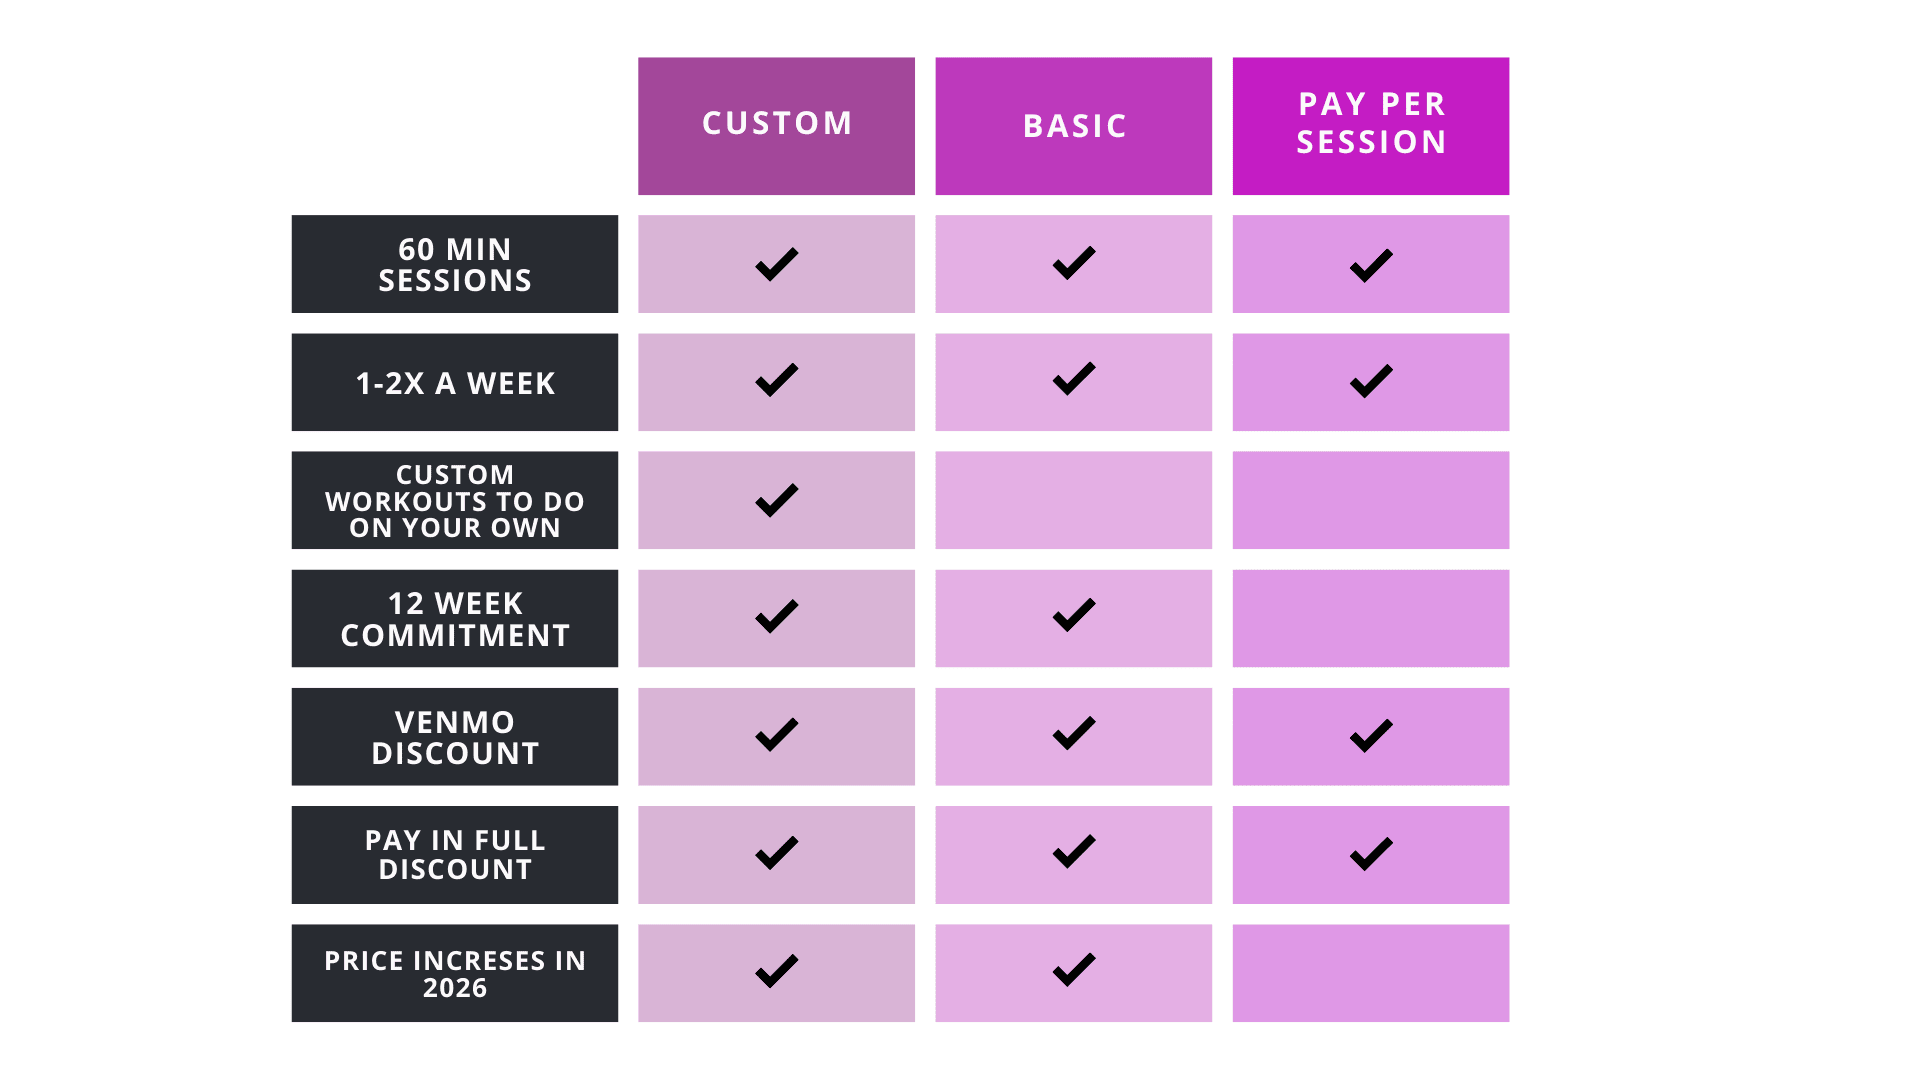Screen dimensions: 1920x1080
Task: Click the Custom pay in full discount checkmark
Action: pos(776,853)
